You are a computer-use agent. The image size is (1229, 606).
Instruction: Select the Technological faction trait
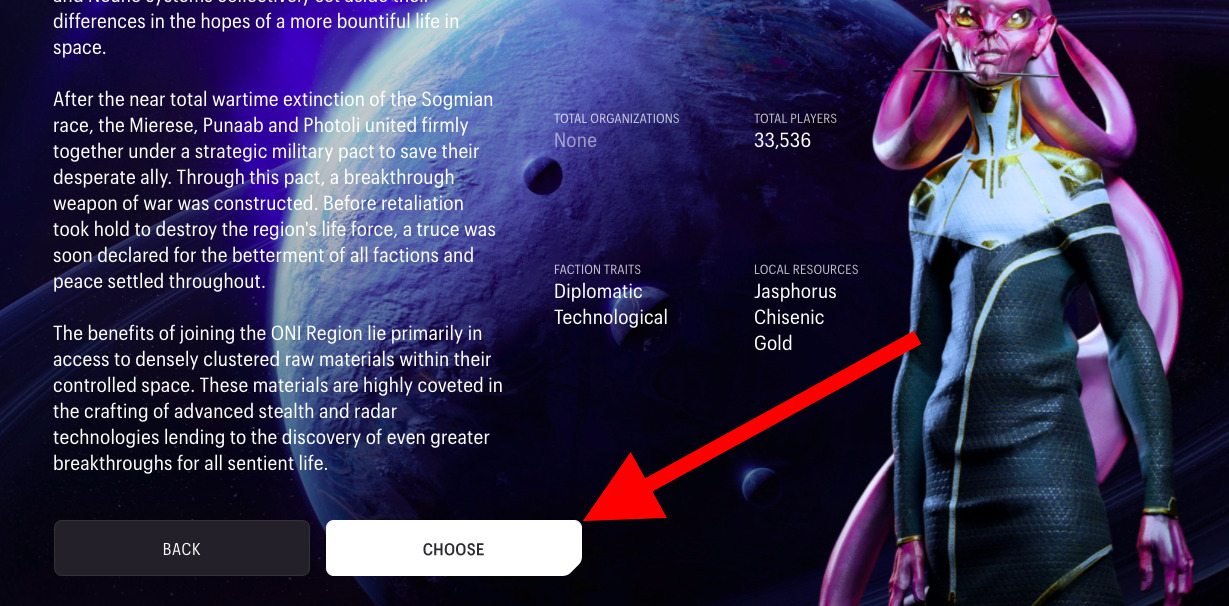tap(611, 318)
